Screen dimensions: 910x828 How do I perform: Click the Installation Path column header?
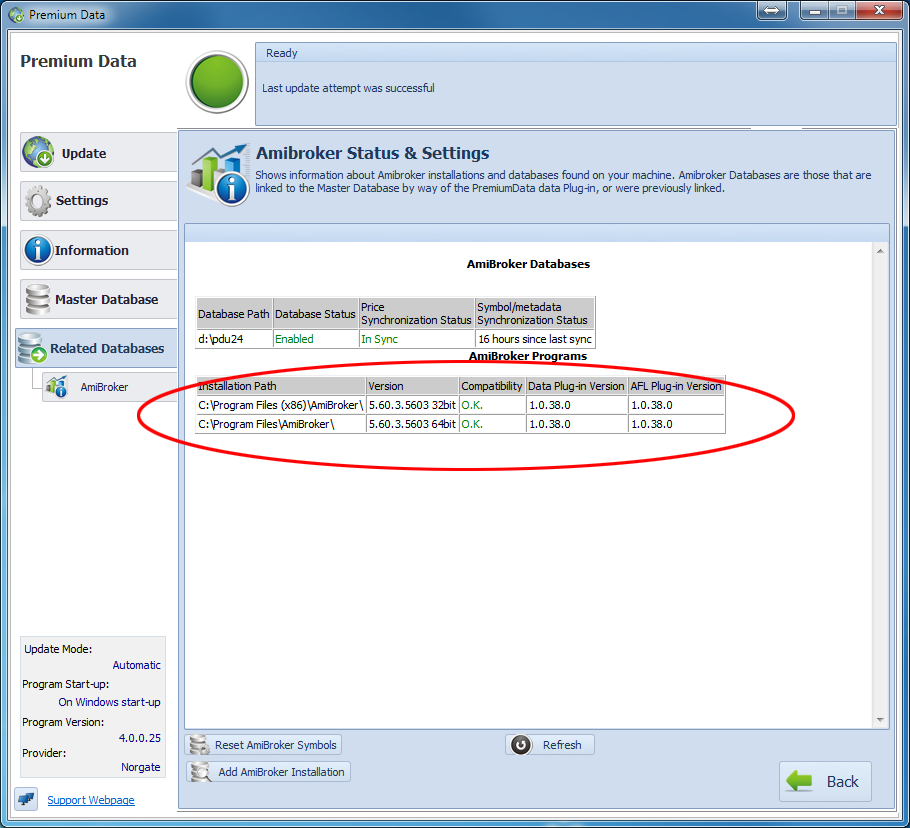point(281,386)
